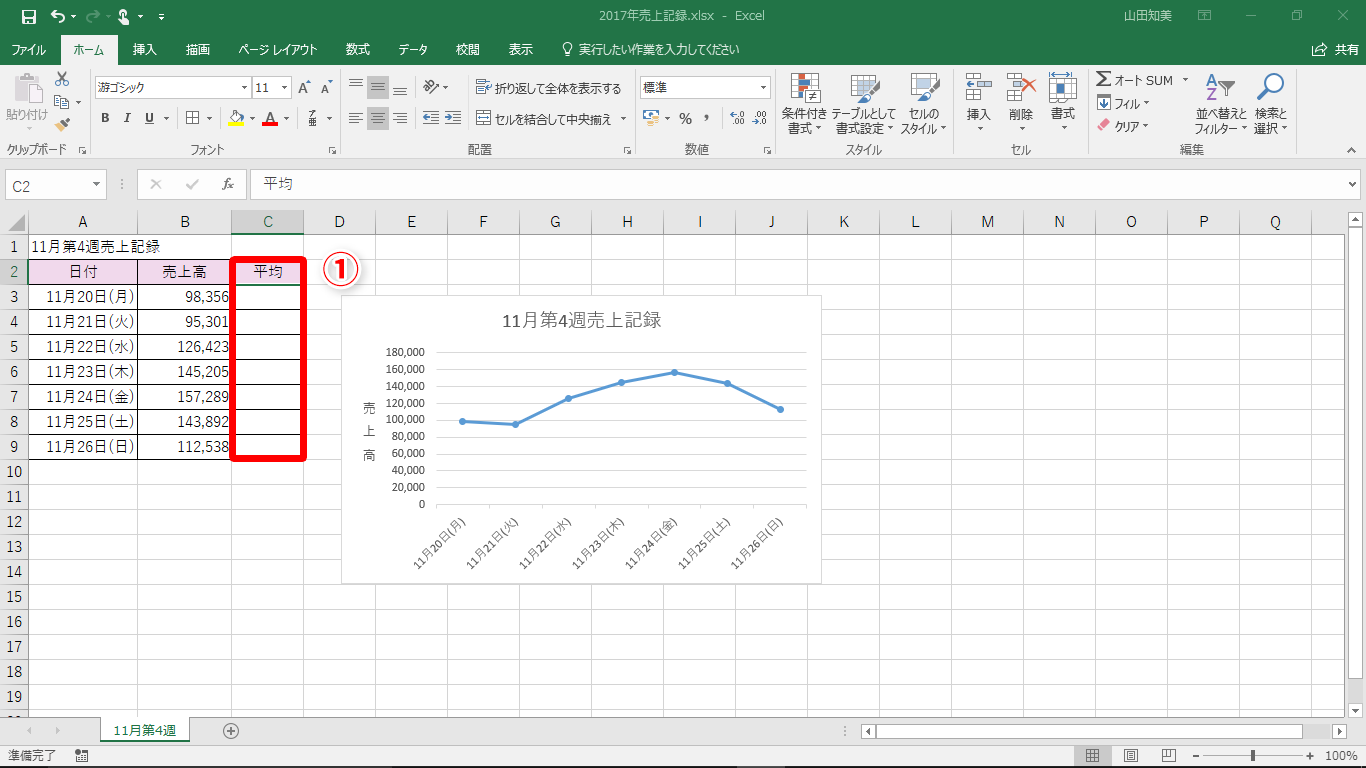Increase font size with the large A button

click(x=304, y=88)
